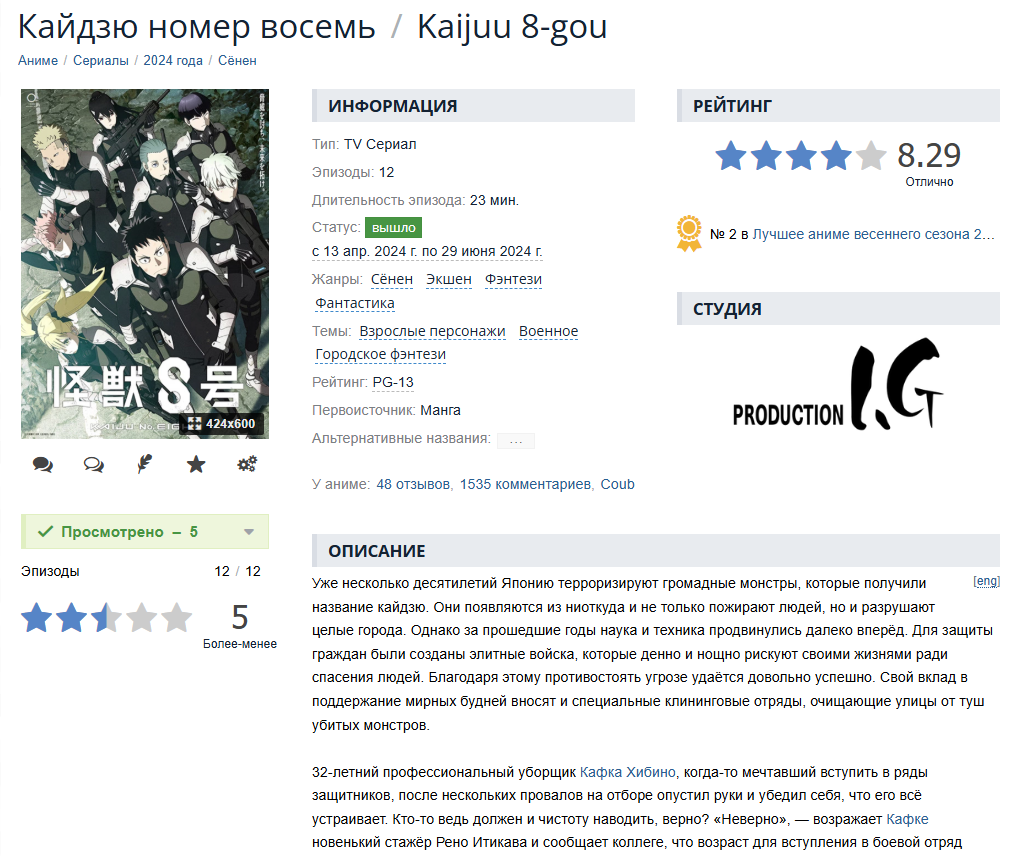Click the Kaijuu 8-gou poster image
Screen dimensions: 1013x858
tap(145, 264)
